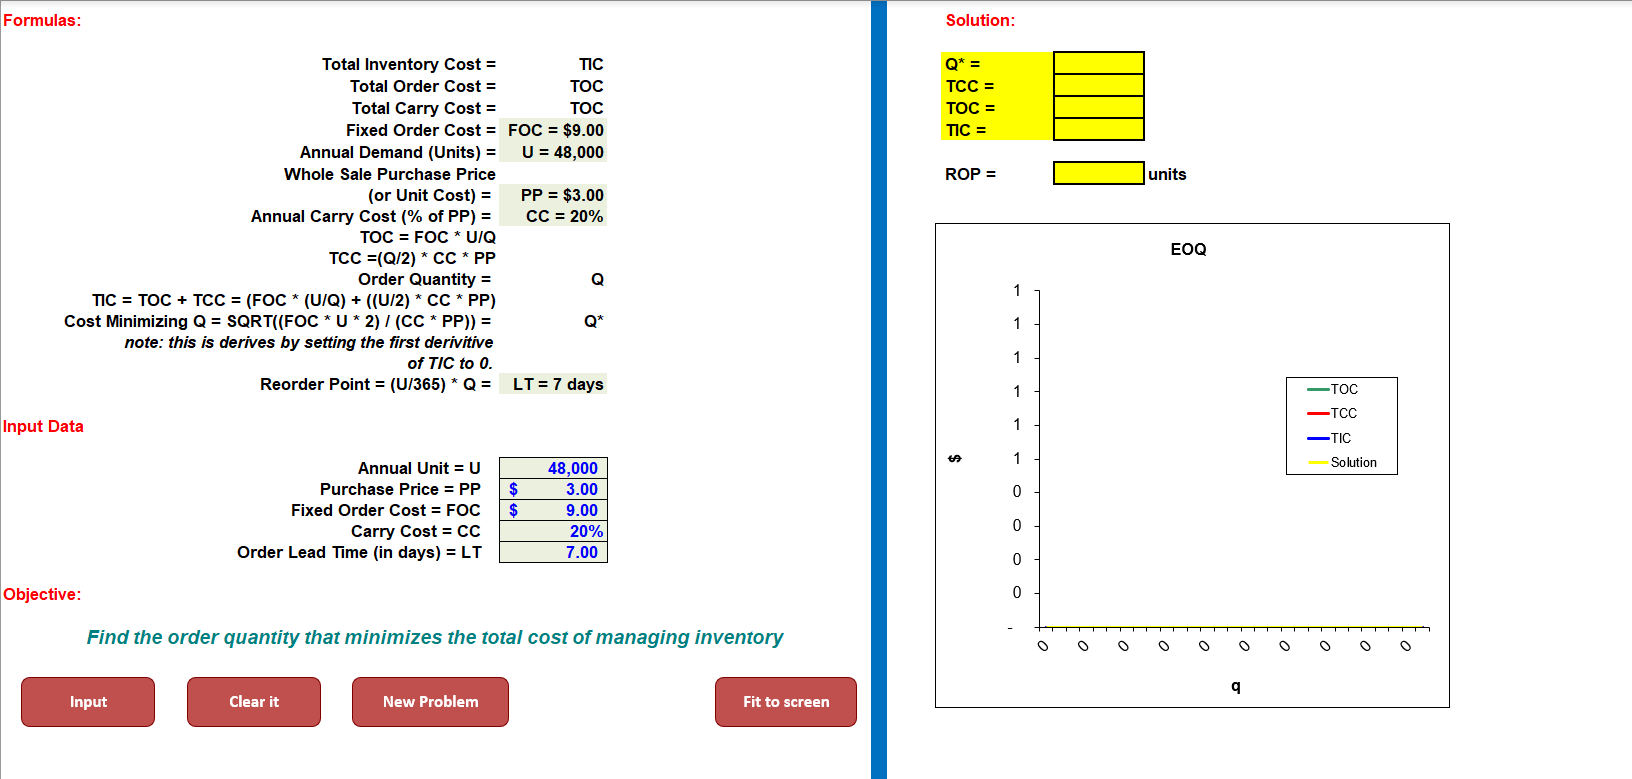
Task: Select the "PP = $3.00" cell
Action: coord(553,195)
